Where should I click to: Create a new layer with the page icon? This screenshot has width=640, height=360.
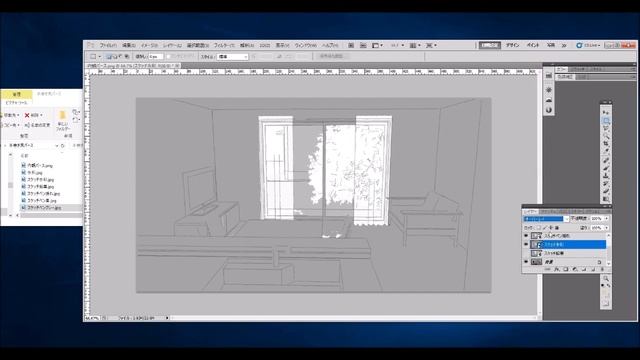(x=593, y=269)
